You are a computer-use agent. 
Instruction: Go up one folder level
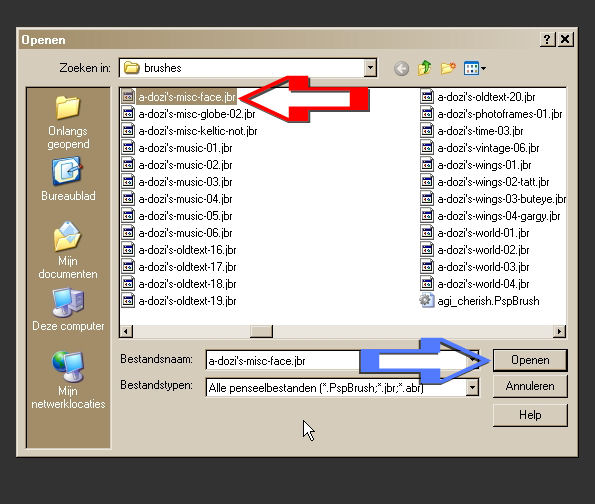click(x=425, y=68)
